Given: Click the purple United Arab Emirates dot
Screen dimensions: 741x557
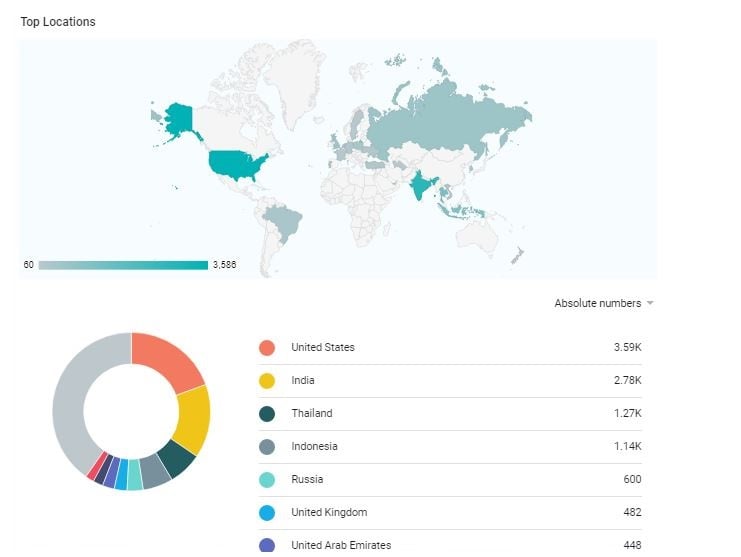Looking at the screenshot, I should 267,545.
